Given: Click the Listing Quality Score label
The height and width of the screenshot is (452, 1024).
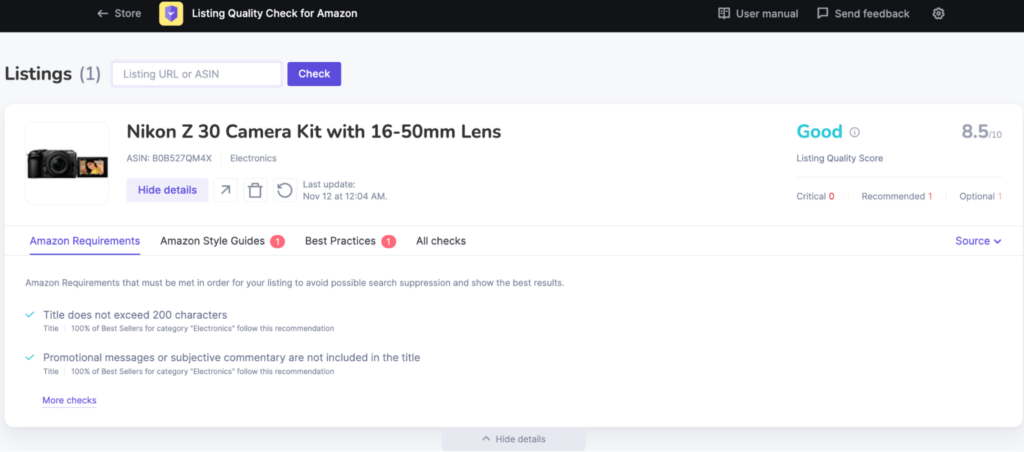Looking at the screenshot, I should tap(839, 158).
